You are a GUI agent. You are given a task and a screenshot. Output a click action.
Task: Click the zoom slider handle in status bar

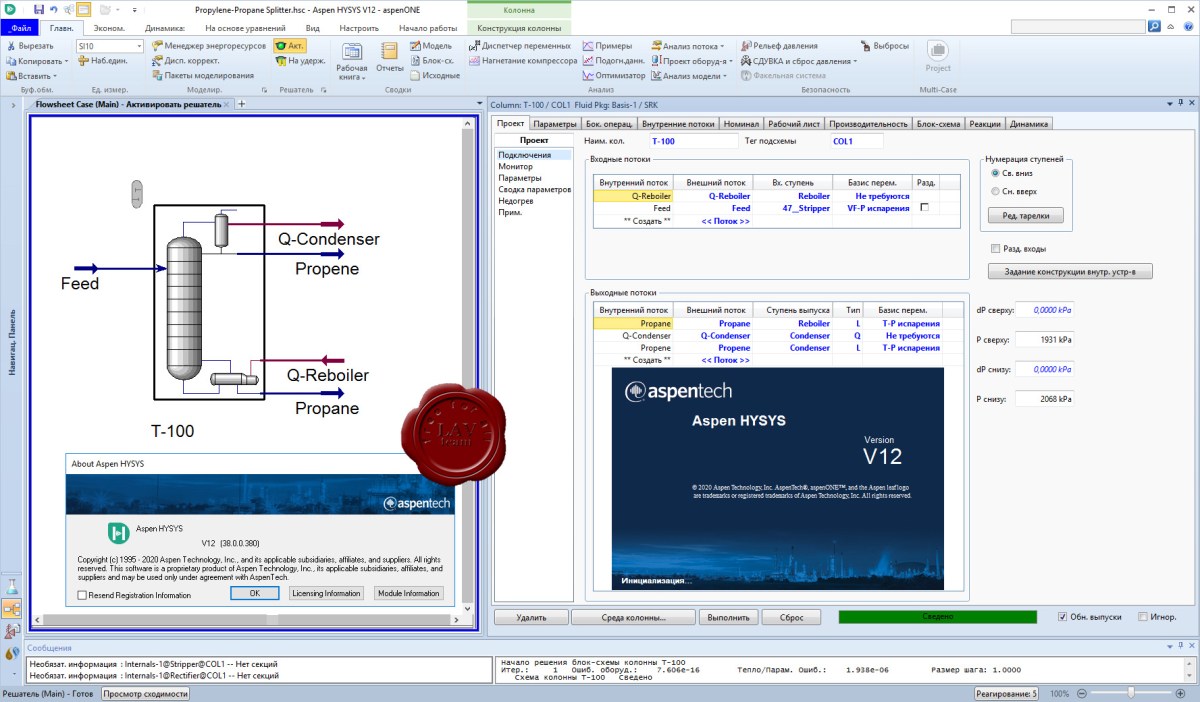coord(1131,693)
